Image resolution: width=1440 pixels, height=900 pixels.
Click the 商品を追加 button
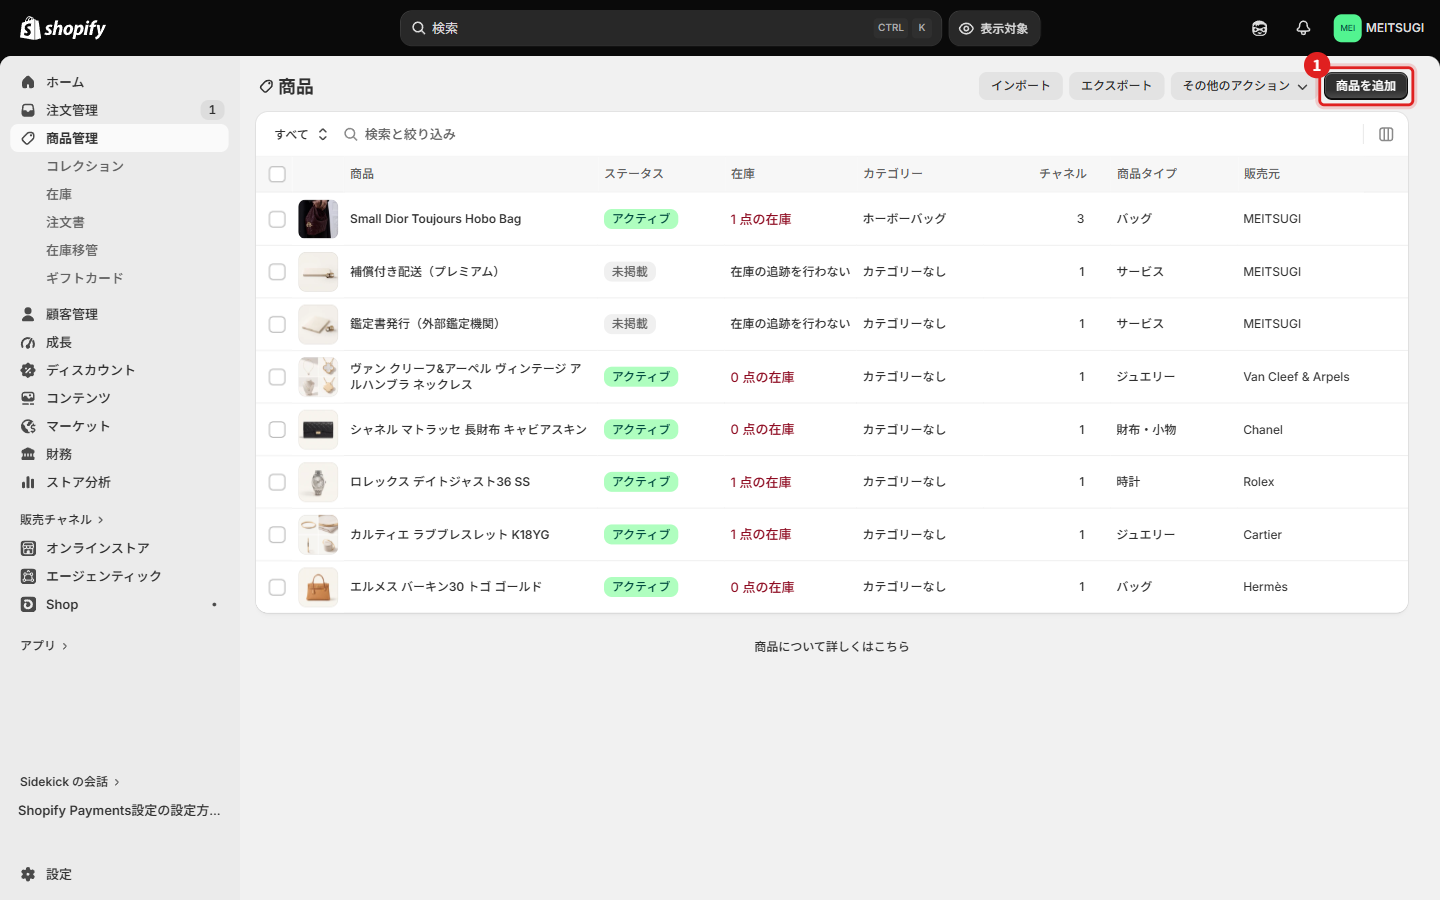pos(1366,86)
